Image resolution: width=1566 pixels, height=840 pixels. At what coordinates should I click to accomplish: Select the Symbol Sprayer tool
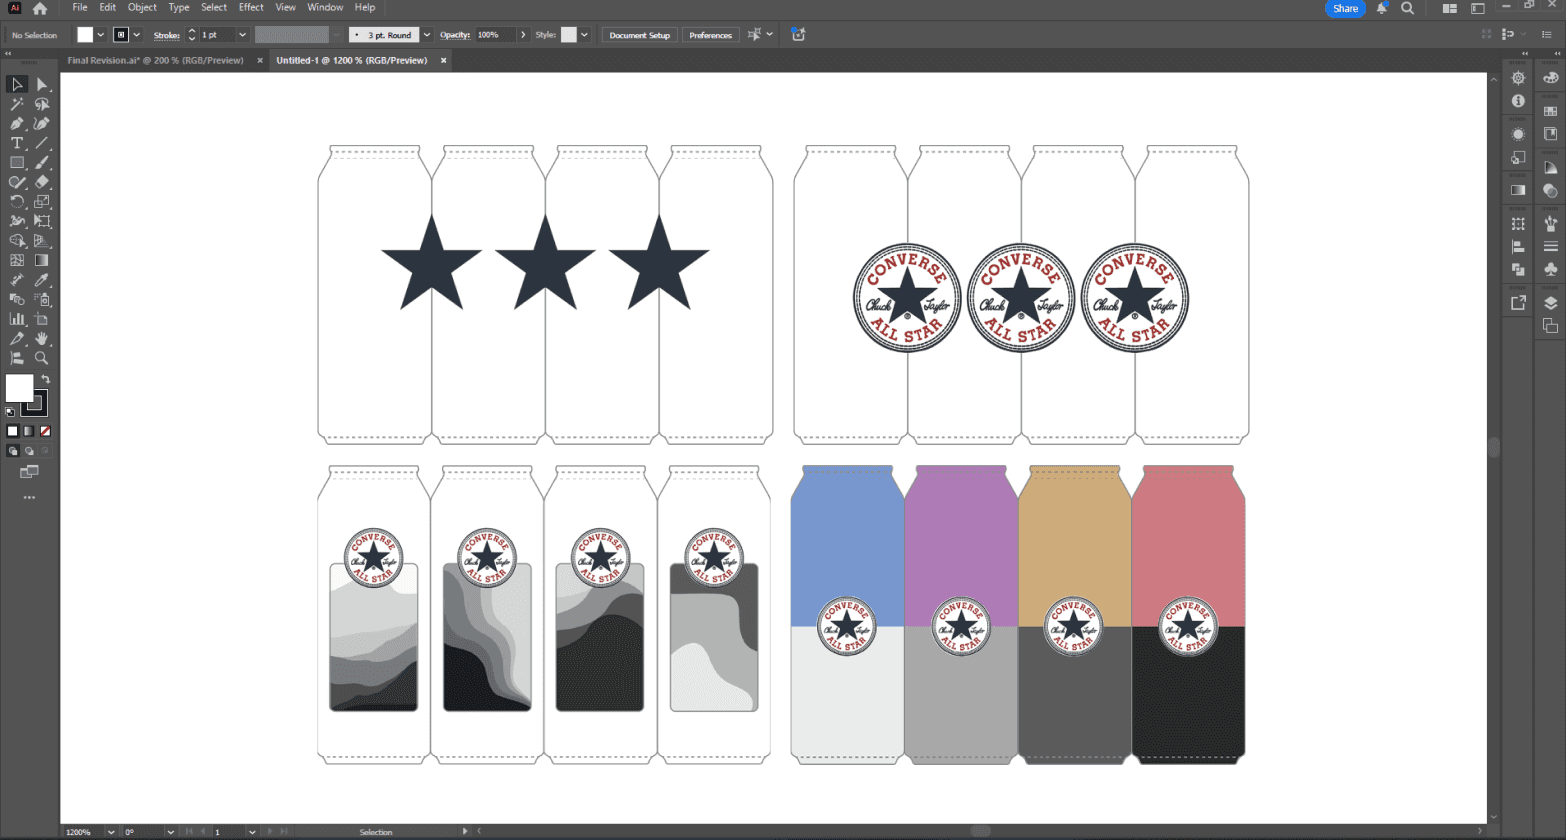point(42,299)
